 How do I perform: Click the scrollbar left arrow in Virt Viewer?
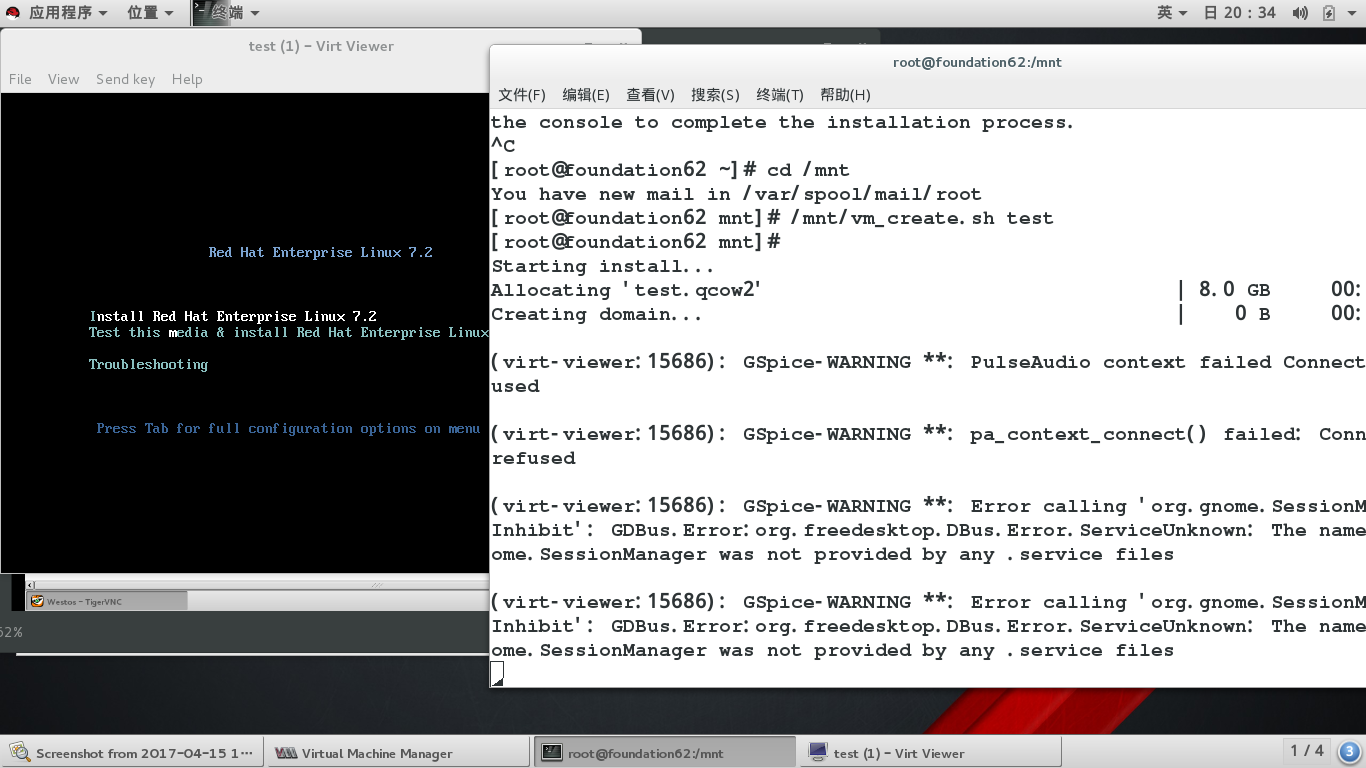(30, 584)
